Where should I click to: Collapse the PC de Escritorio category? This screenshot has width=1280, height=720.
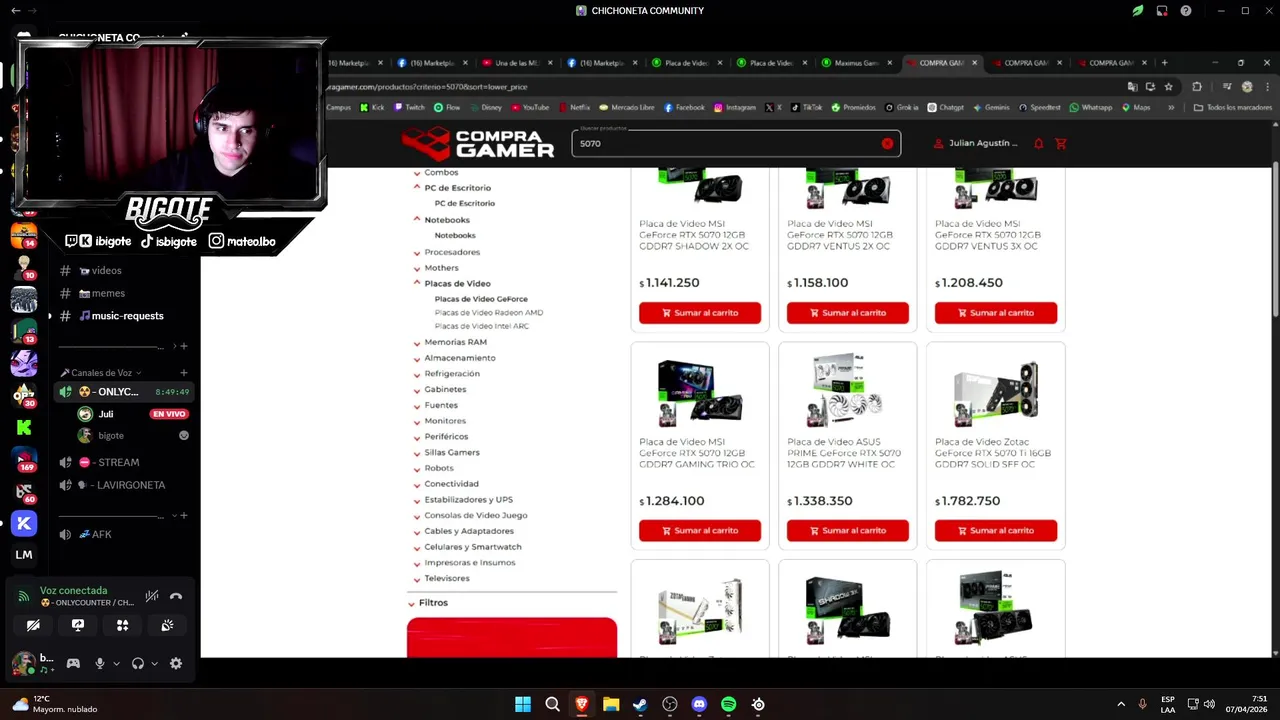pyautogui.click(x=417, y=188)
